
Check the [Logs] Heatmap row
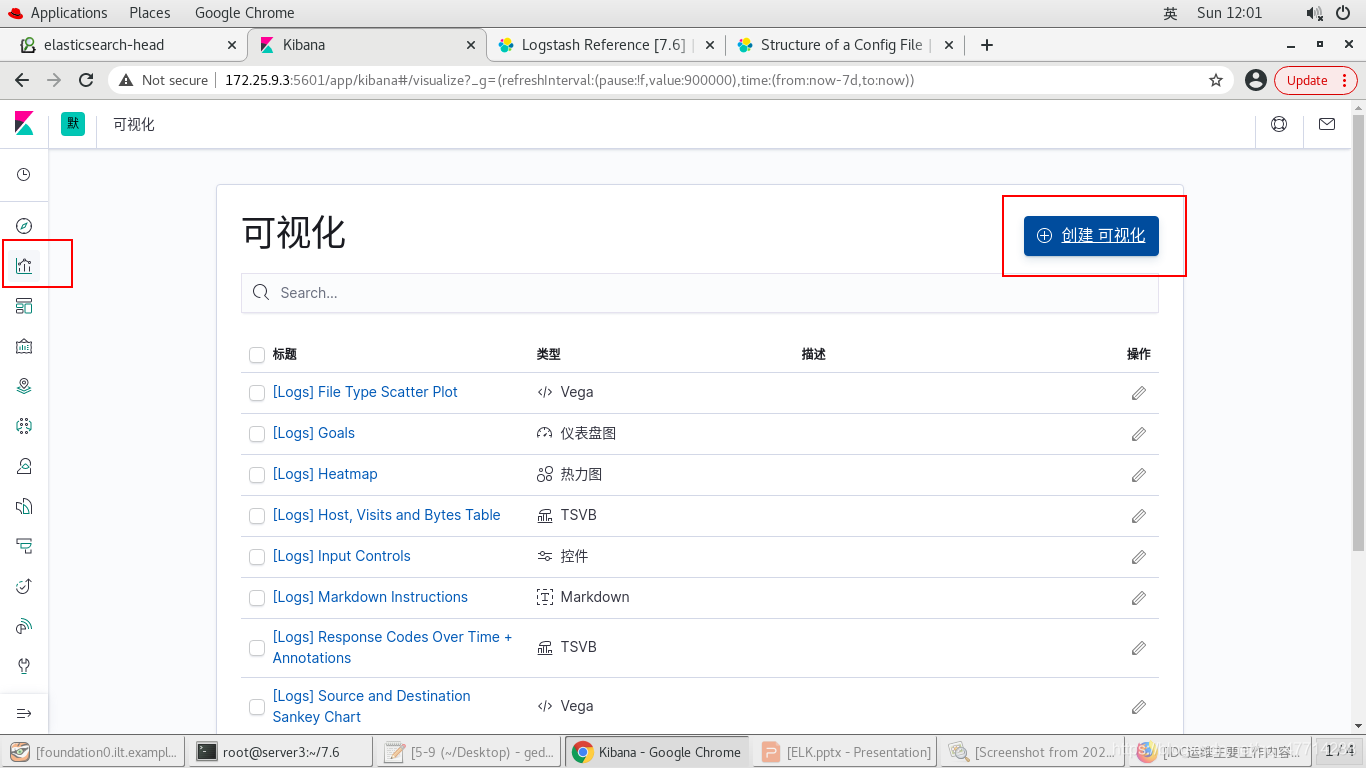point(257,475)
